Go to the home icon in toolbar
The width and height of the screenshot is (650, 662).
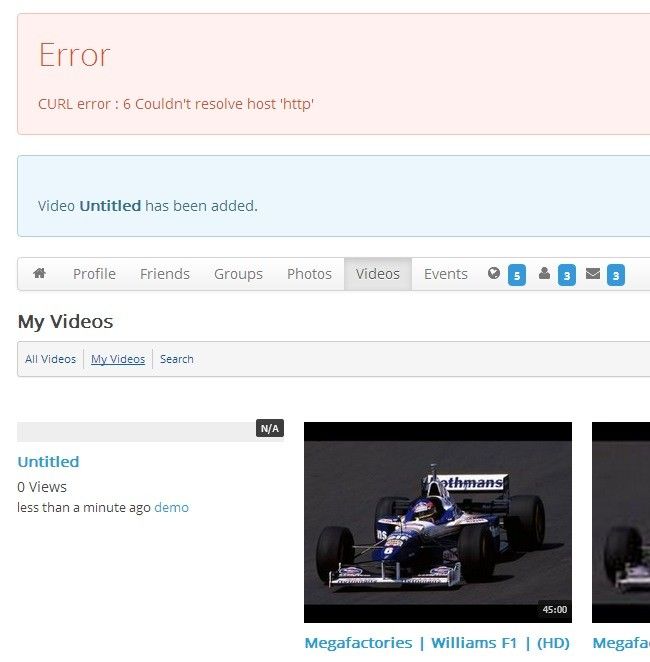pyautogui.click(x=40, y=274)
